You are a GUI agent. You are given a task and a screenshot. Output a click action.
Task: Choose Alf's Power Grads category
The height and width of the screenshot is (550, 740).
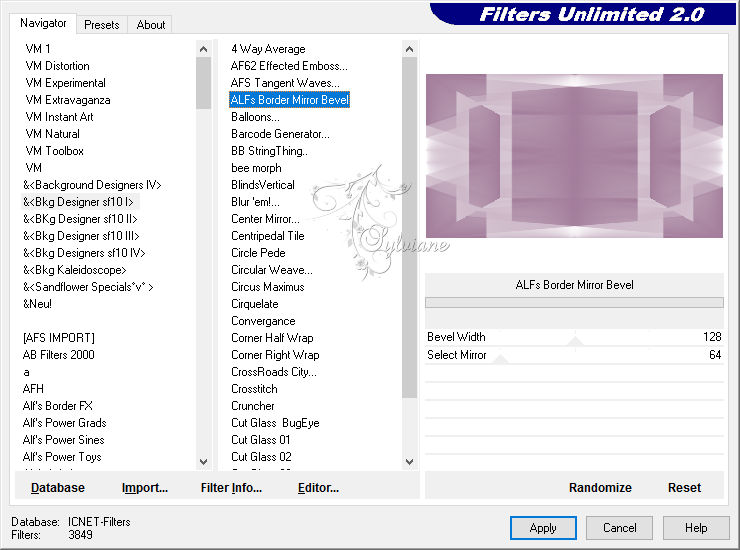[64, 423]
